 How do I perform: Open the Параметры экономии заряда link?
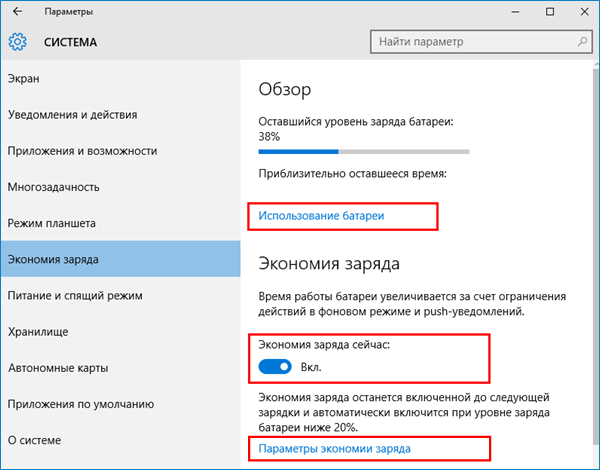334,448
